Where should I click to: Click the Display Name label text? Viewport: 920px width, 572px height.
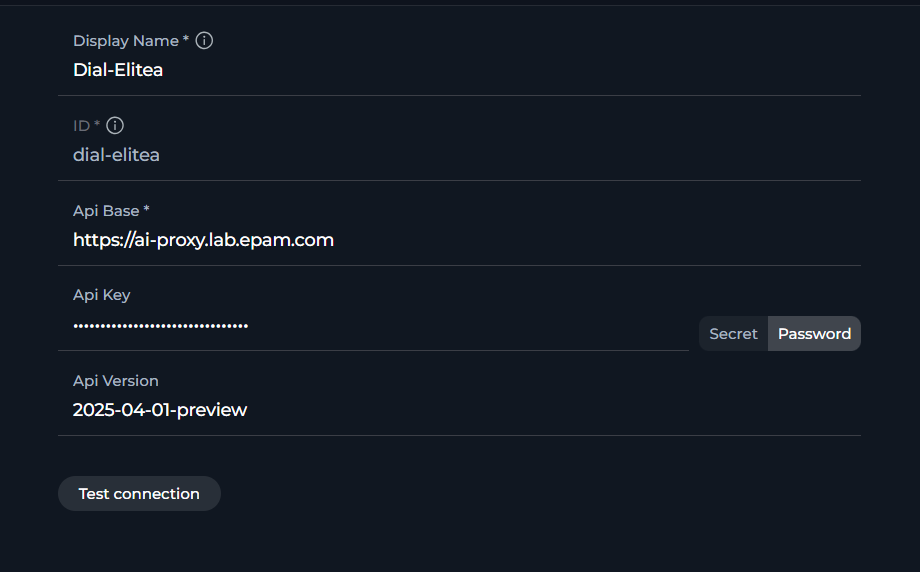(126, 41)
